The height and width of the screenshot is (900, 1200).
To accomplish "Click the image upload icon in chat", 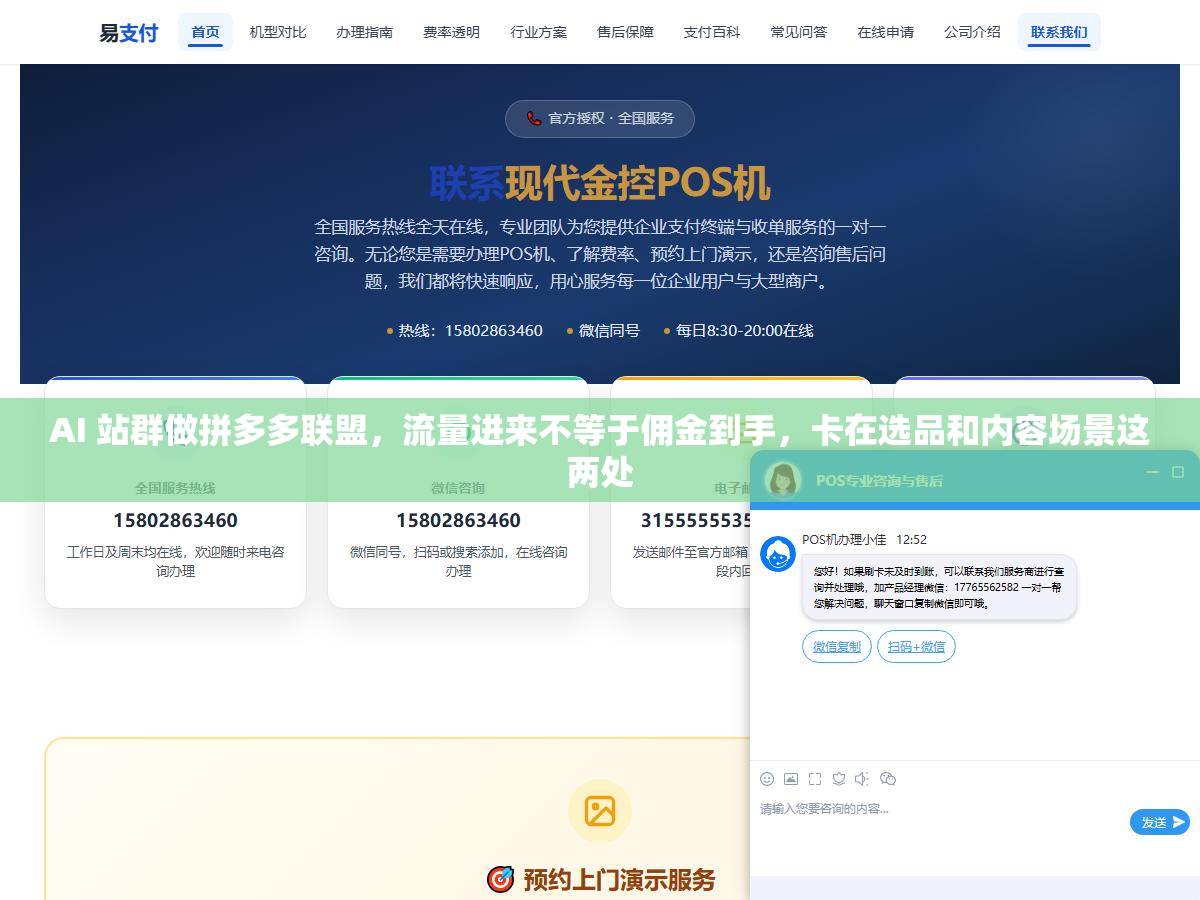I will pos(791,779).
